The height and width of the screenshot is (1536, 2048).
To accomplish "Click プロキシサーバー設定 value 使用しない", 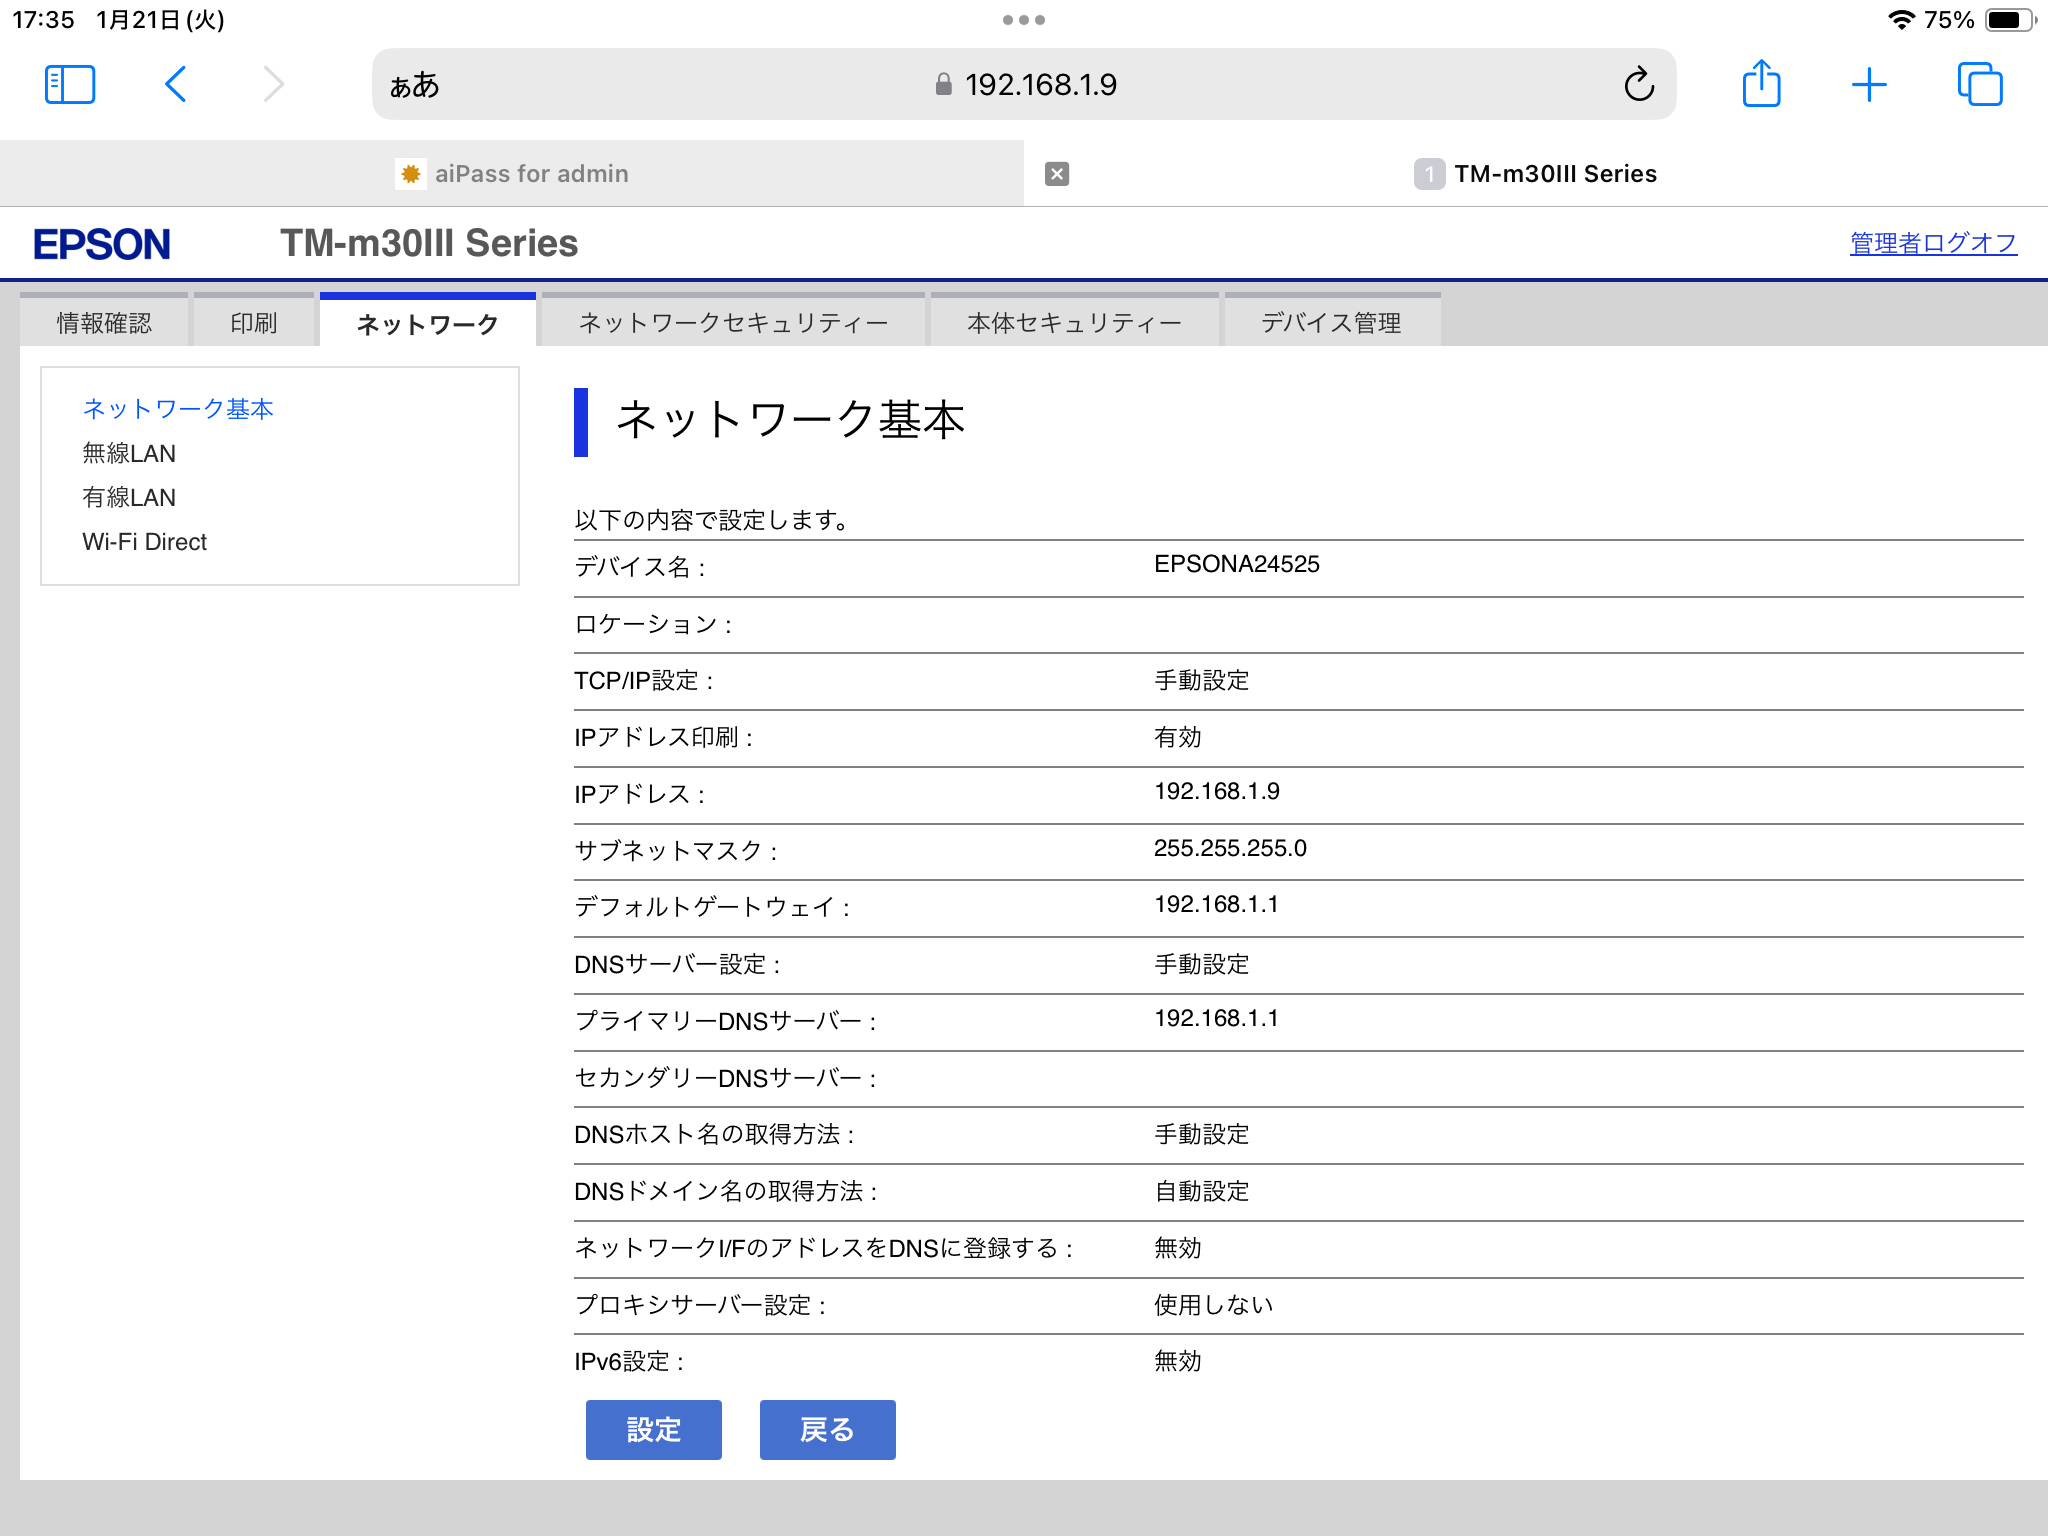I will coord(1214,1305).
